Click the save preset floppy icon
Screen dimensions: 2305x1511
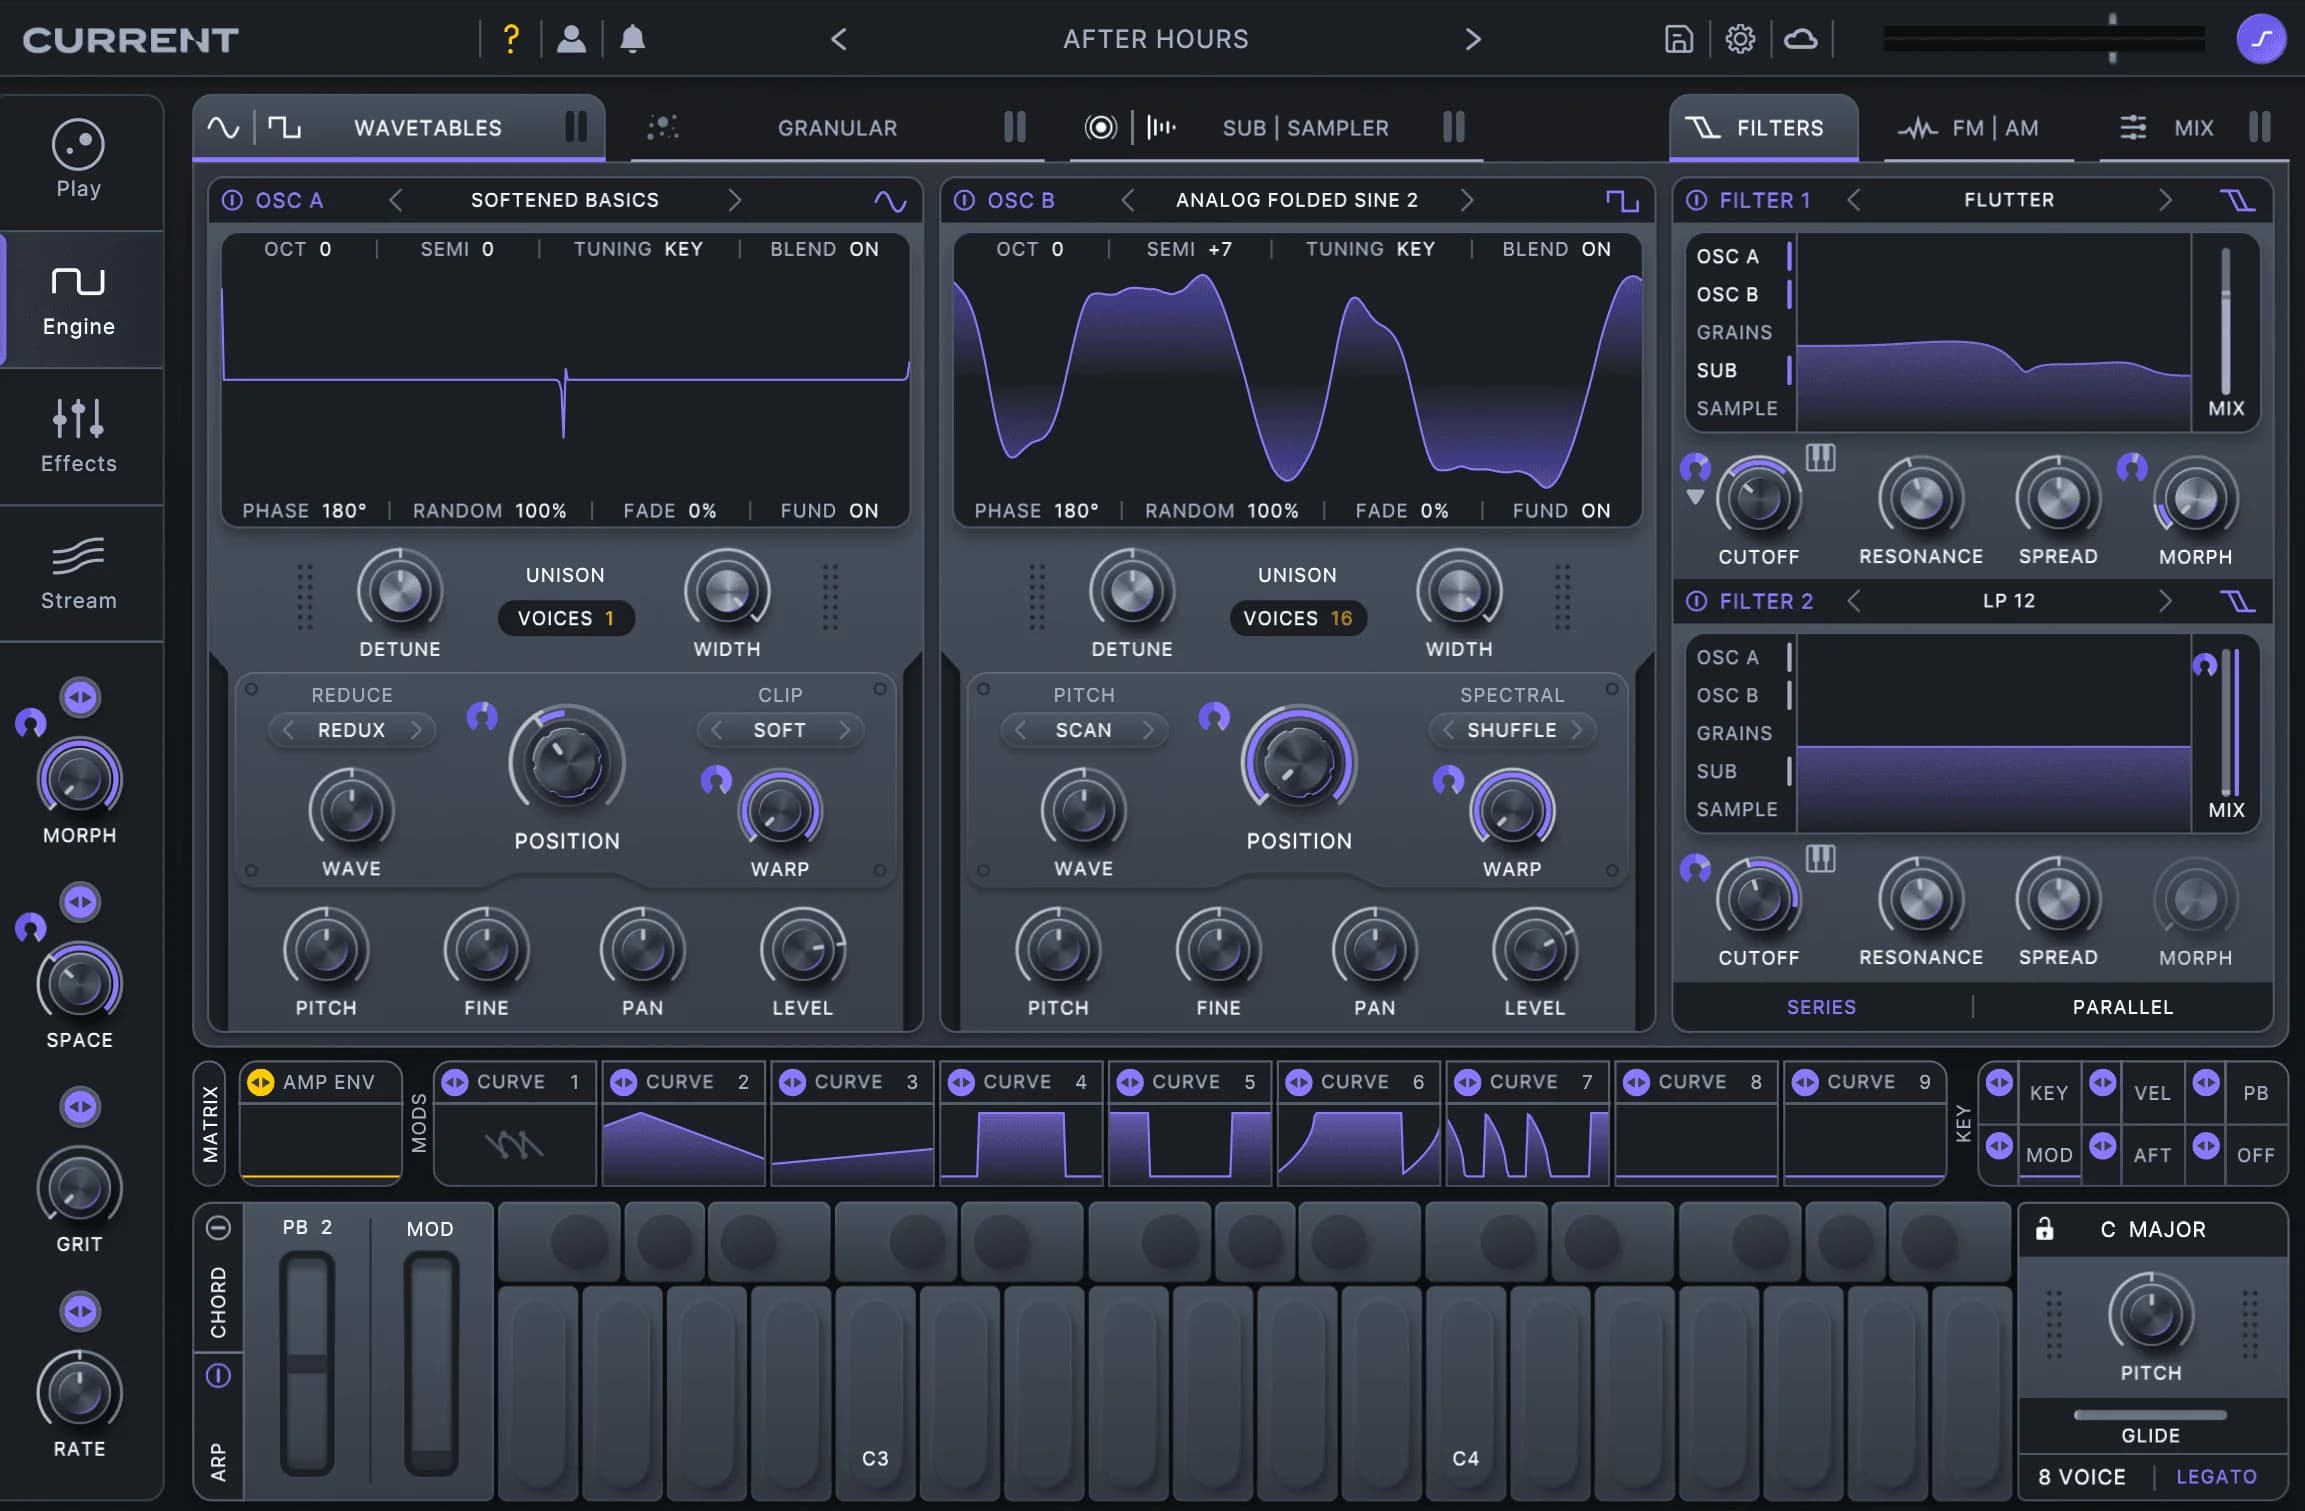[x=1678, y=39]
